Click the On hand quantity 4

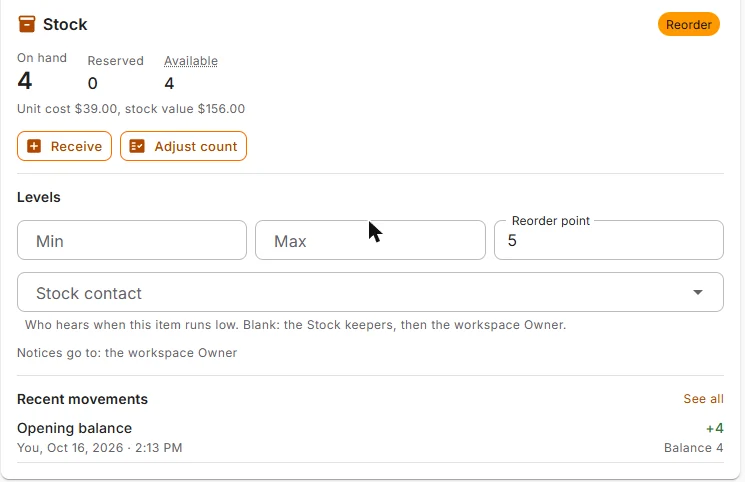(25, 80)
